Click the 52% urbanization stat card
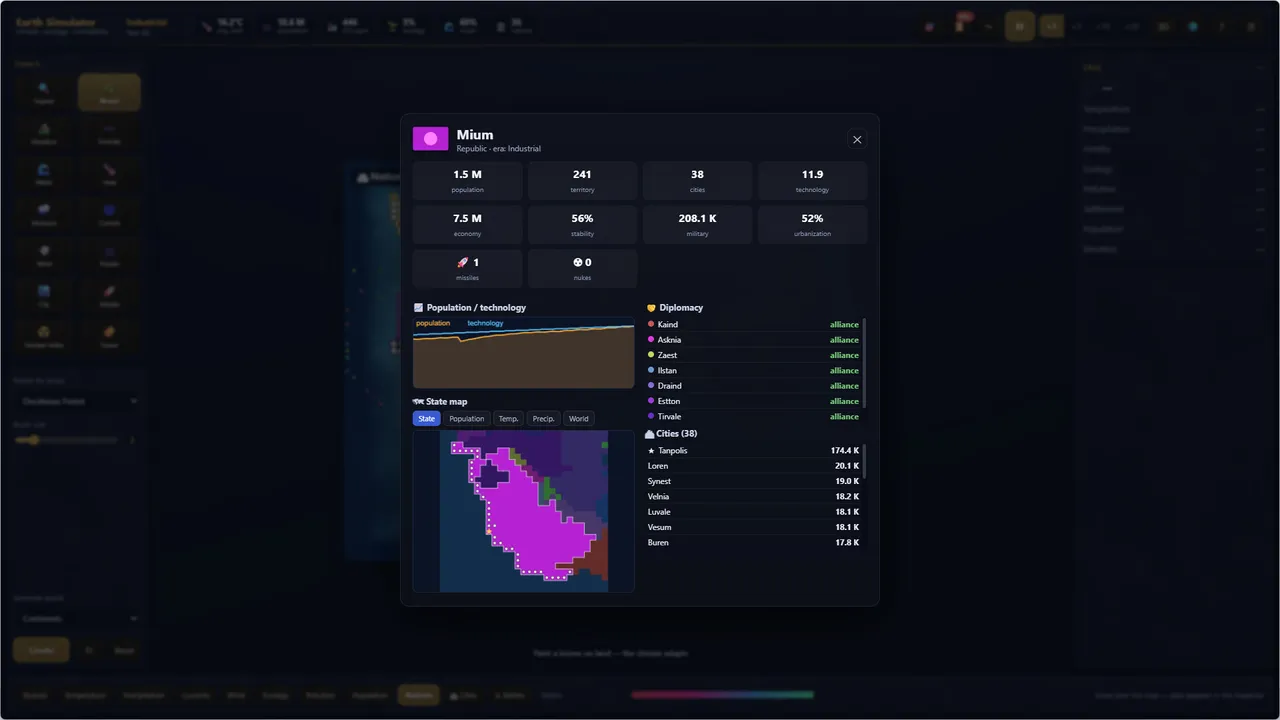This screenshot has height=720, width=1280. pyautogui.click(x=812, y=225)
